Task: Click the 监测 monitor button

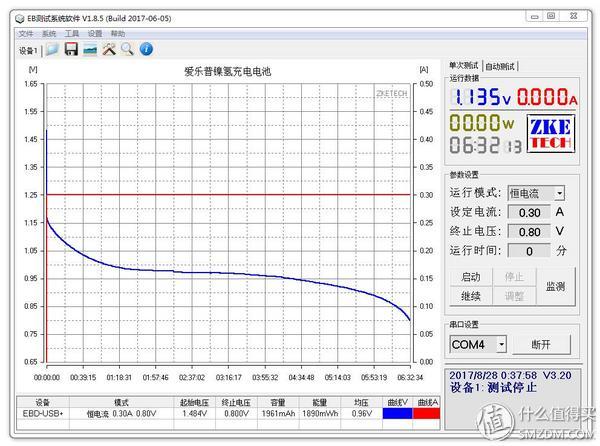Action: coord(554,287)
